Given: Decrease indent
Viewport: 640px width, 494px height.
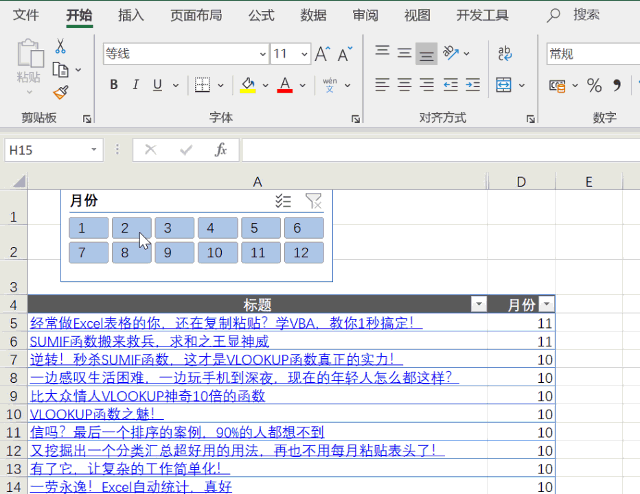Looking at the screenshot, I should [451, 85].
